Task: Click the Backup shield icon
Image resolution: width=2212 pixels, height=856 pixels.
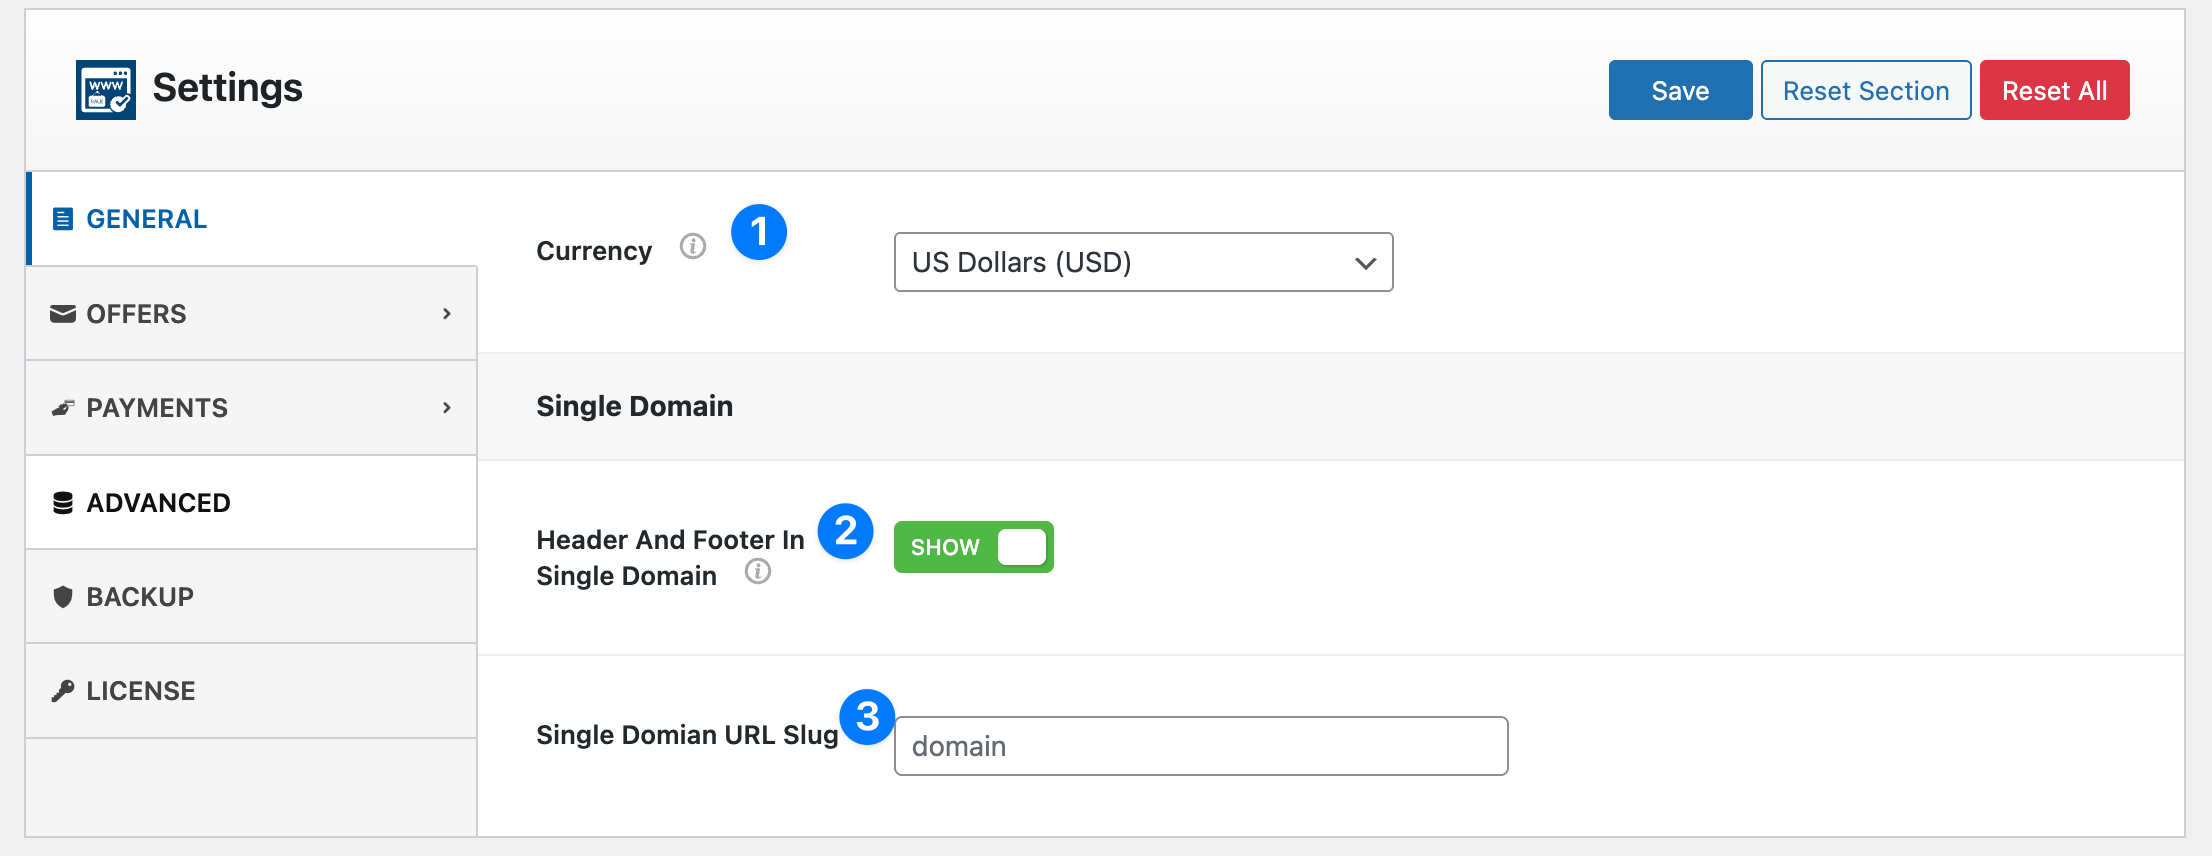Action: (x=63, y=597)
